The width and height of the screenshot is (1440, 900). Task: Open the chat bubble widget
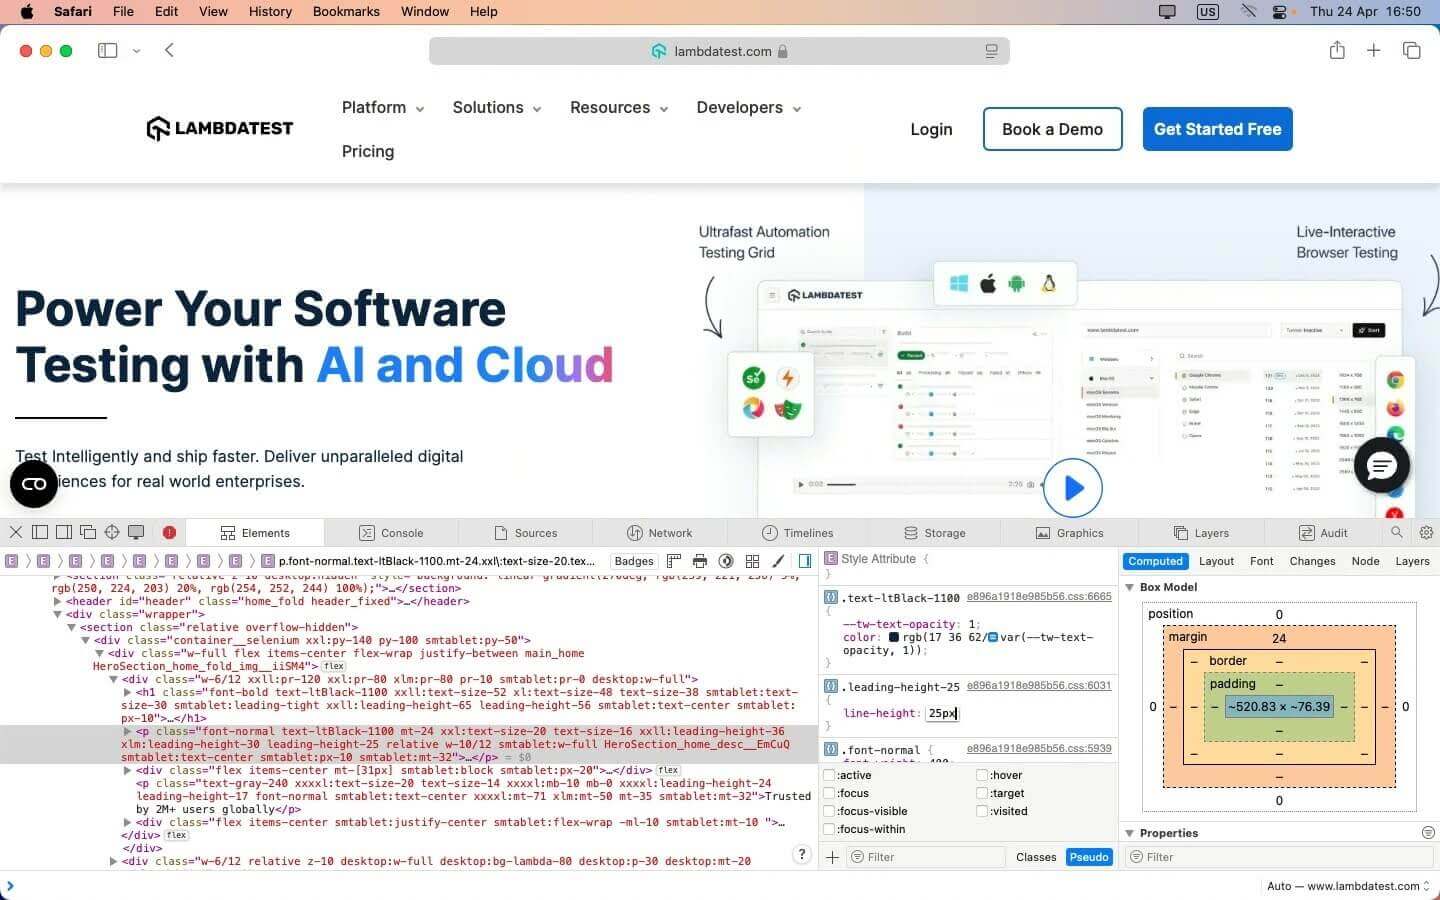click(x=1382, y=465)
